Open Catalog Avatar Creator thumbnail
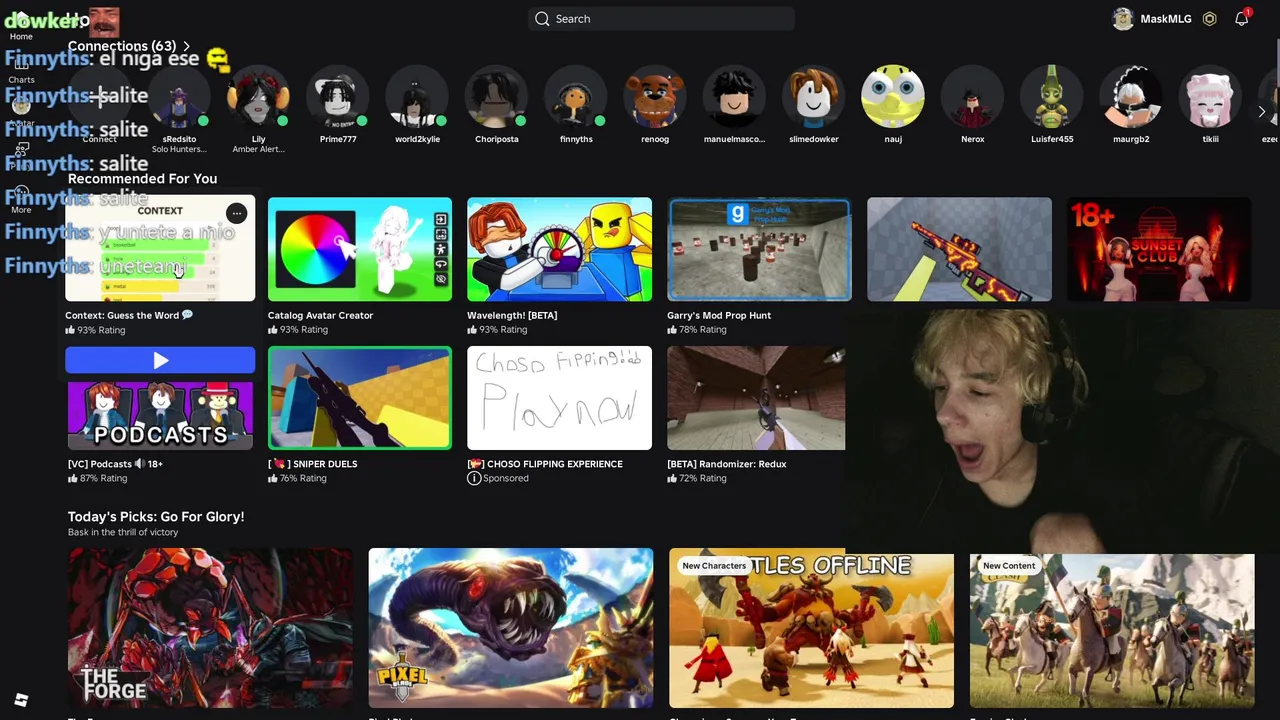Viewport: 1280px width, 720px height. (360, 249)
